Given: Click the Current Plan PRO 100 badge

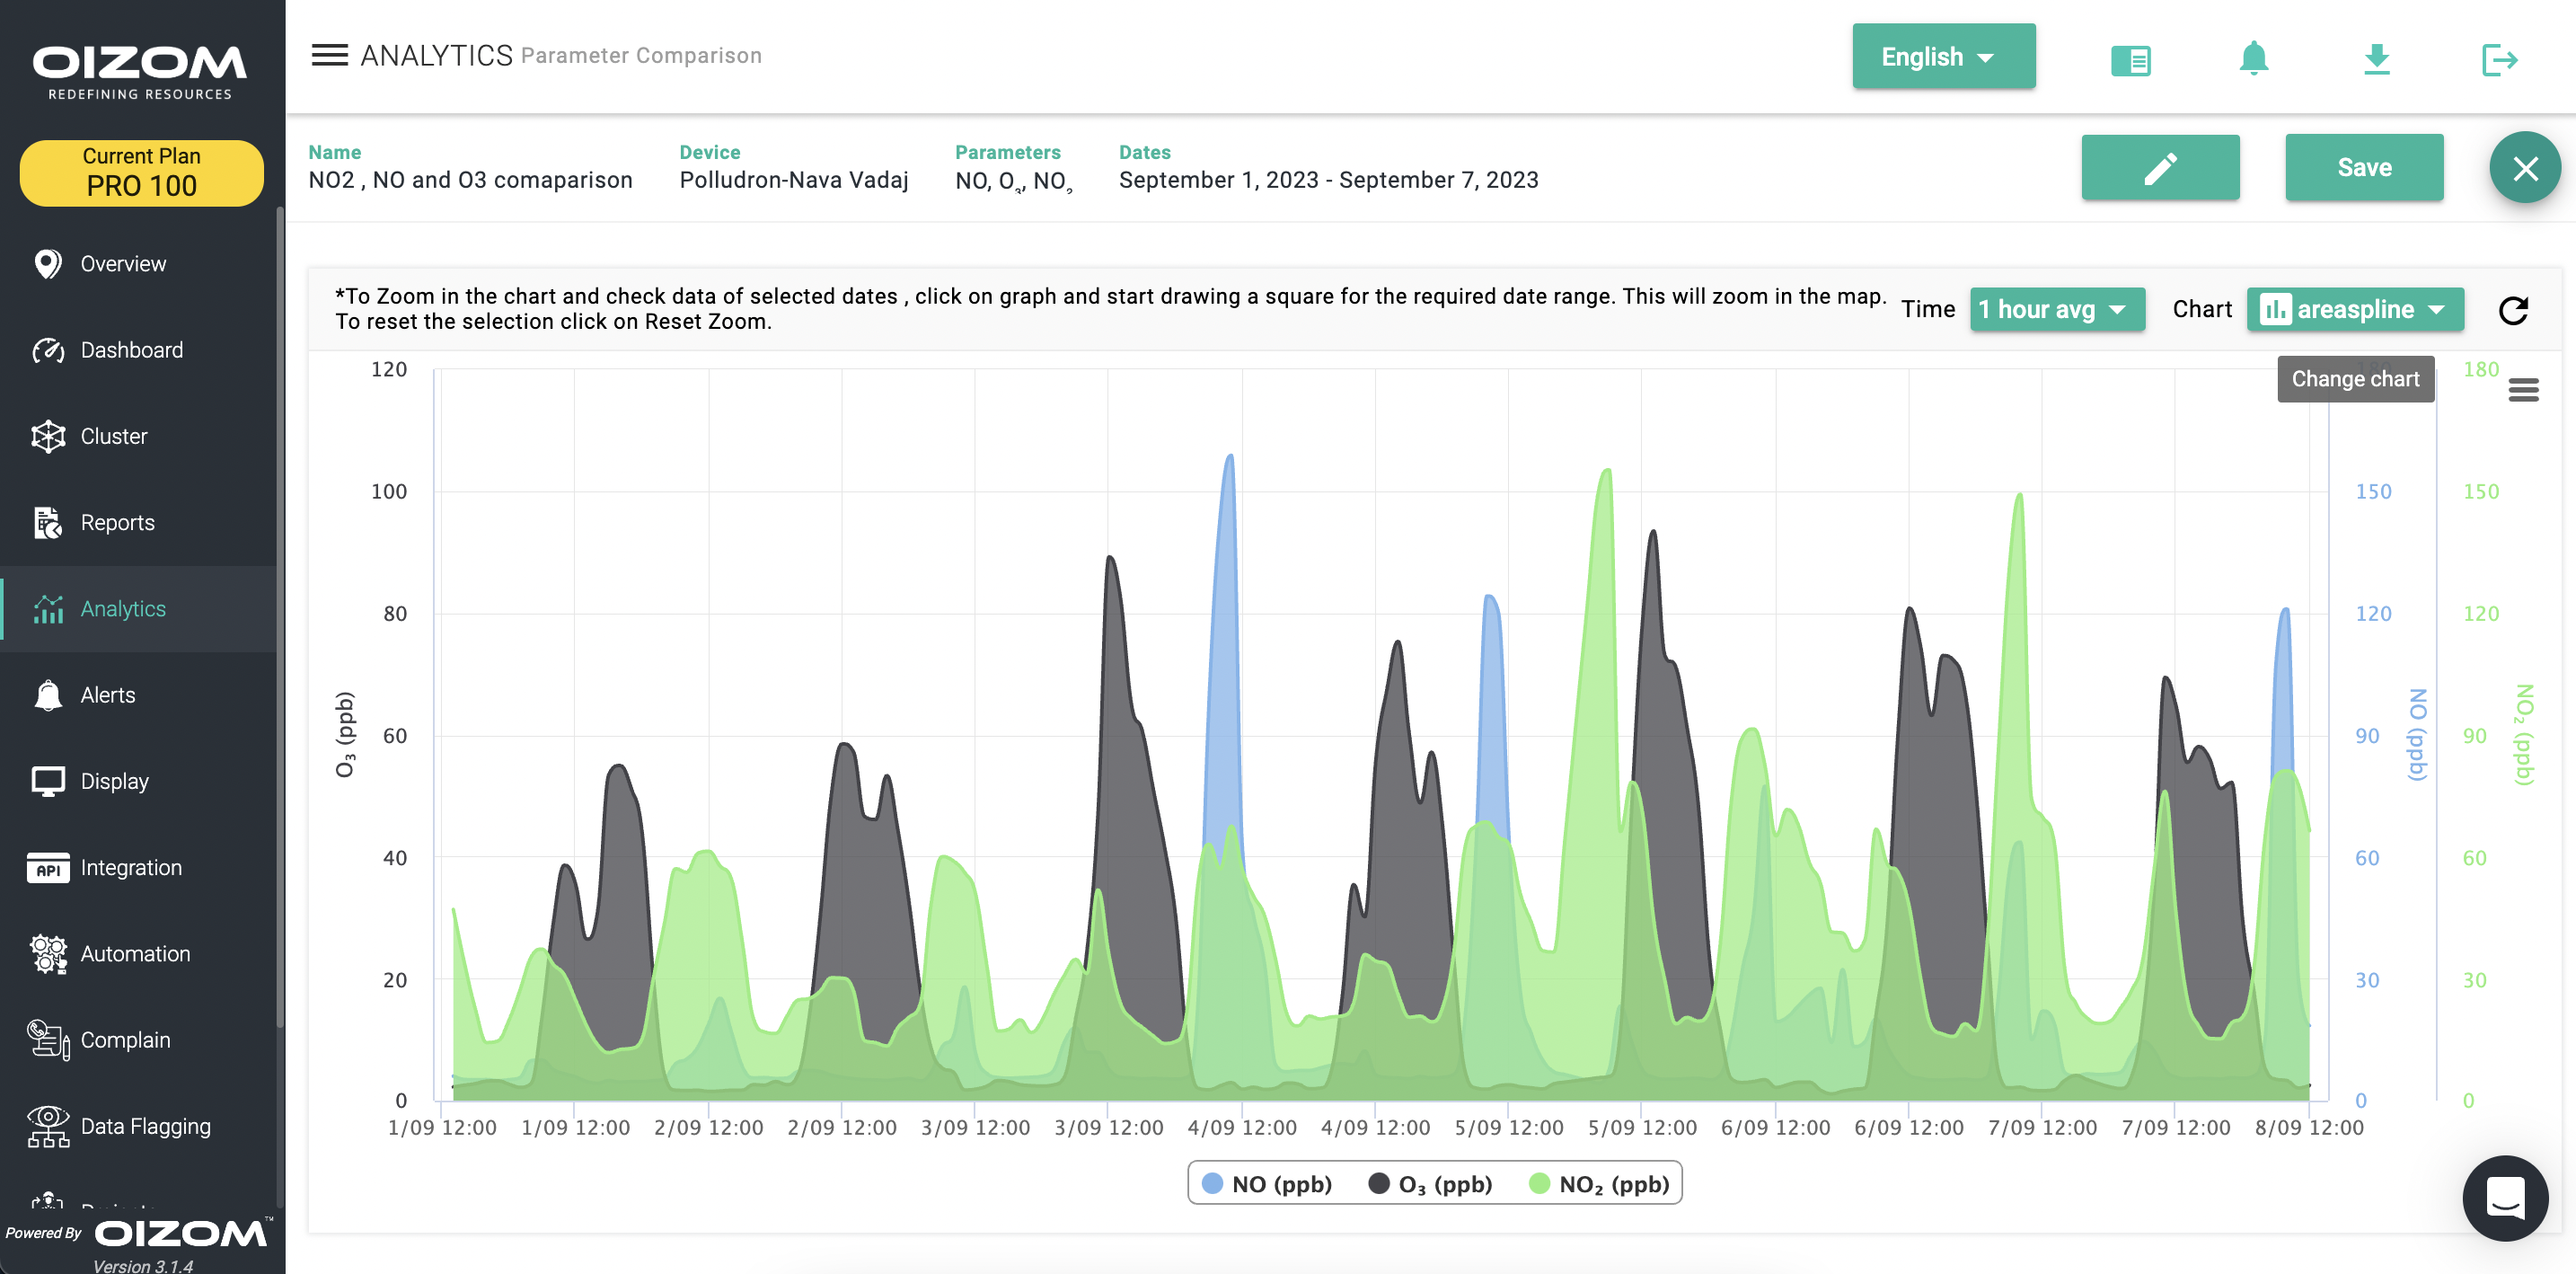Looking at the screenshot, I should [141, 172].
